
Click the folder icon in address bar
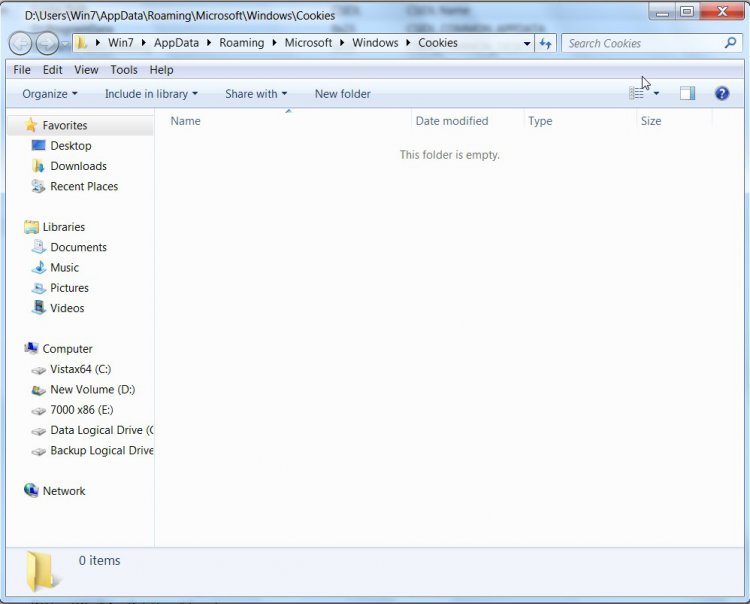click(x=82, y=43)
